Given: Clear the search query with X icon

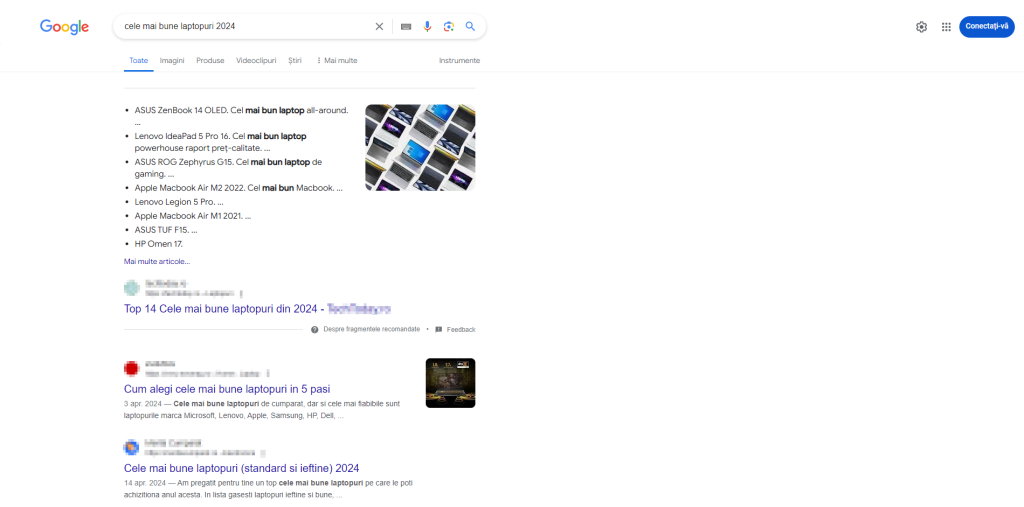Looking at the screenshot, I should (x=379, y=27).
